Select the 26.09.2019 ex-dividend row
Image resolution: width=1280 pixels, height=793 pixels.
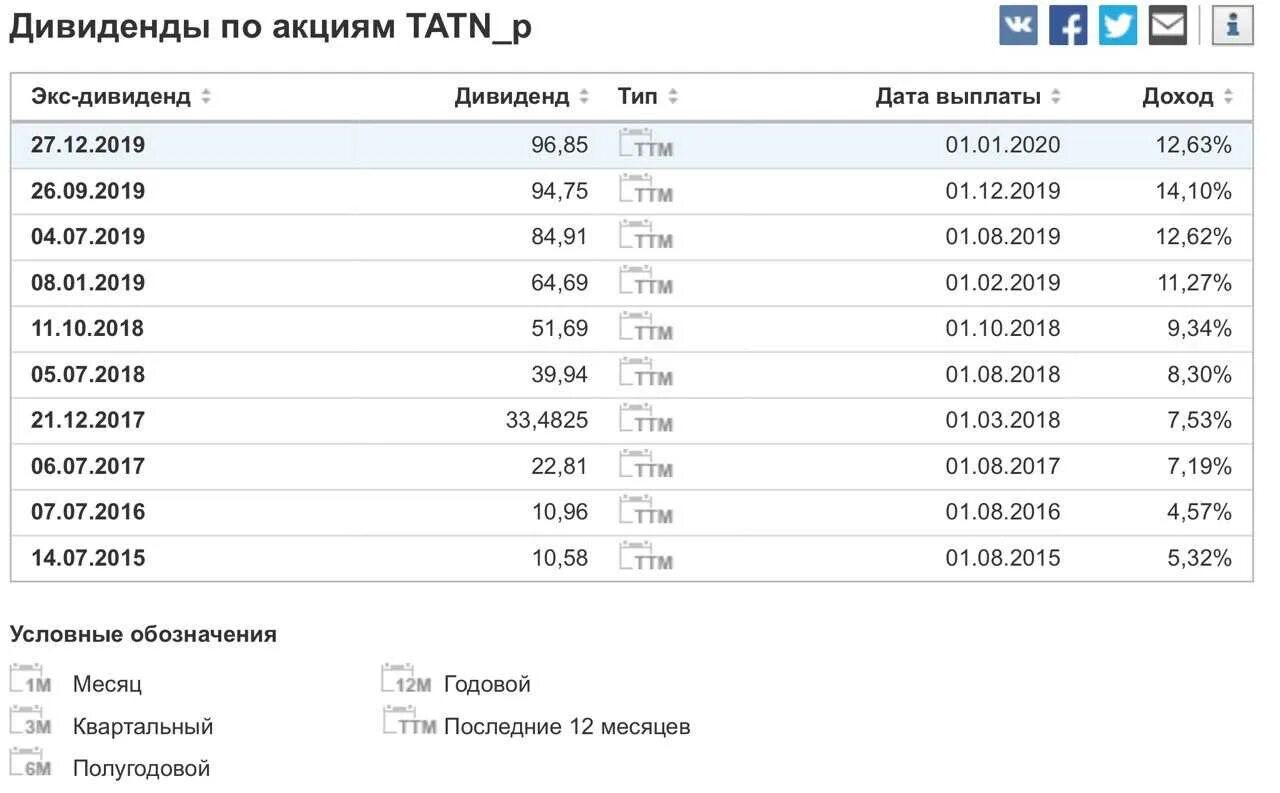coord(88,191)
